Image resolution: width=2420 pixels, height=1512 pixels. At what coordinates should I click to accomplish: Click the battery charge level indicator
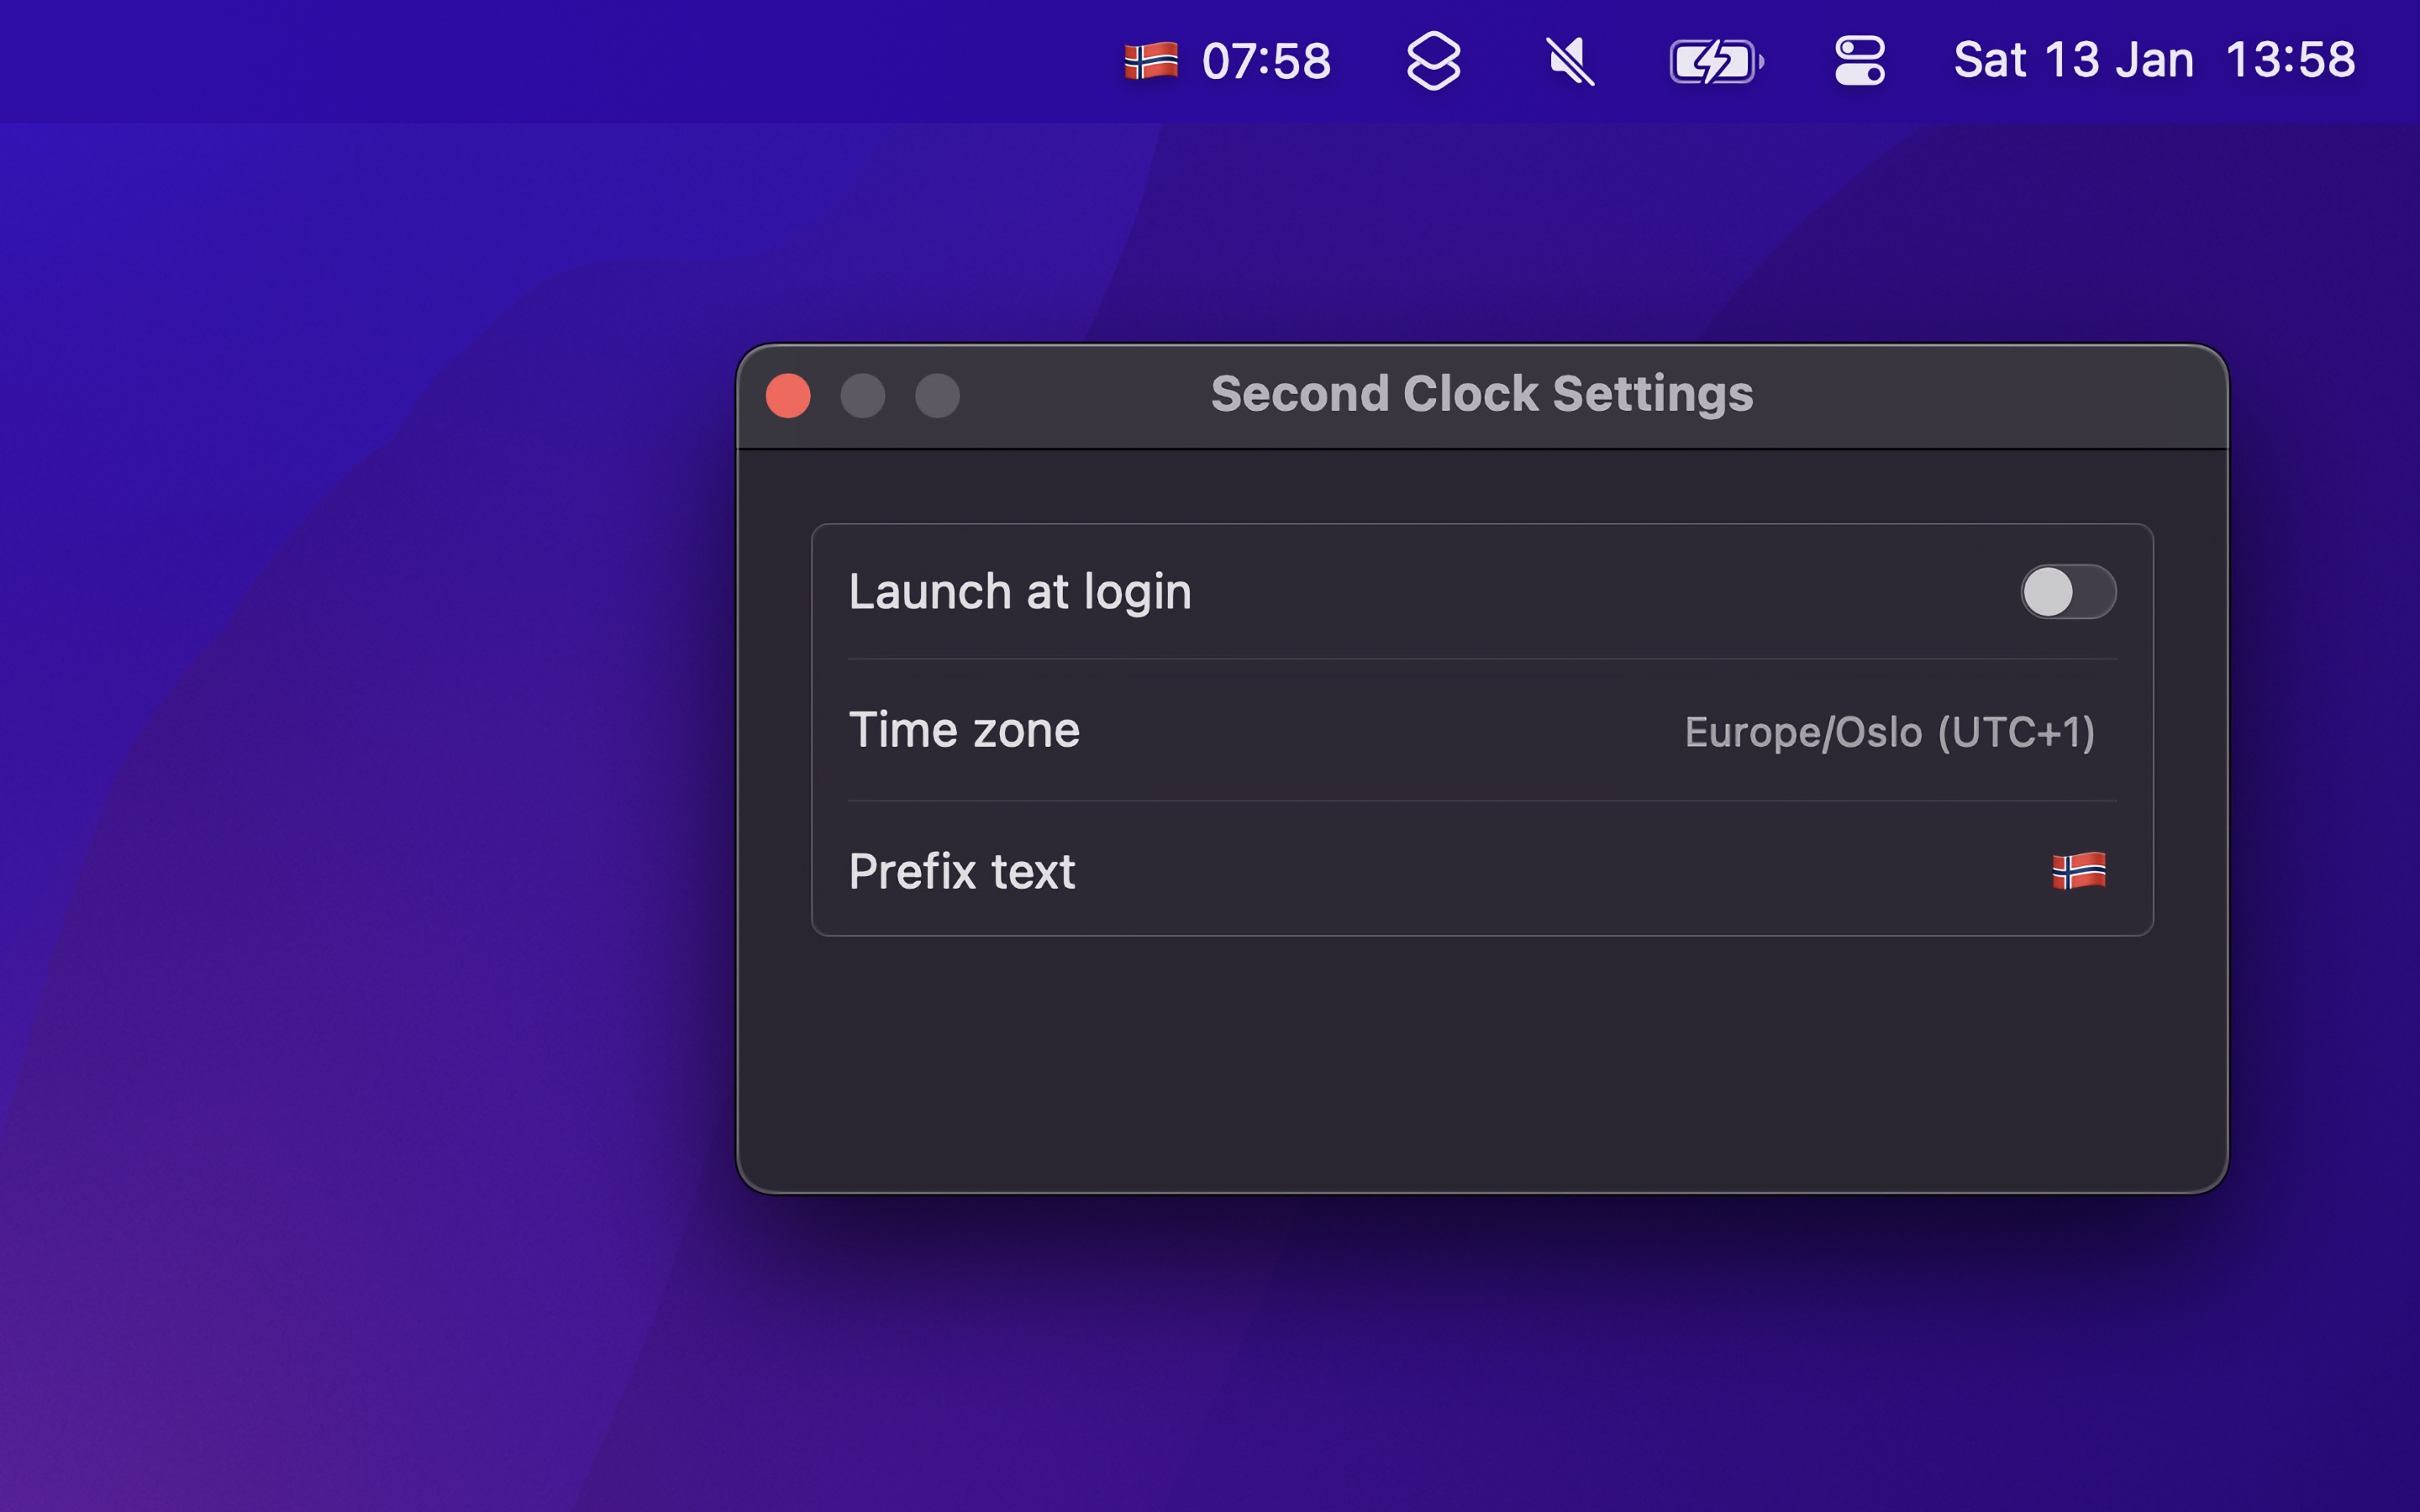click(1713, 61)
